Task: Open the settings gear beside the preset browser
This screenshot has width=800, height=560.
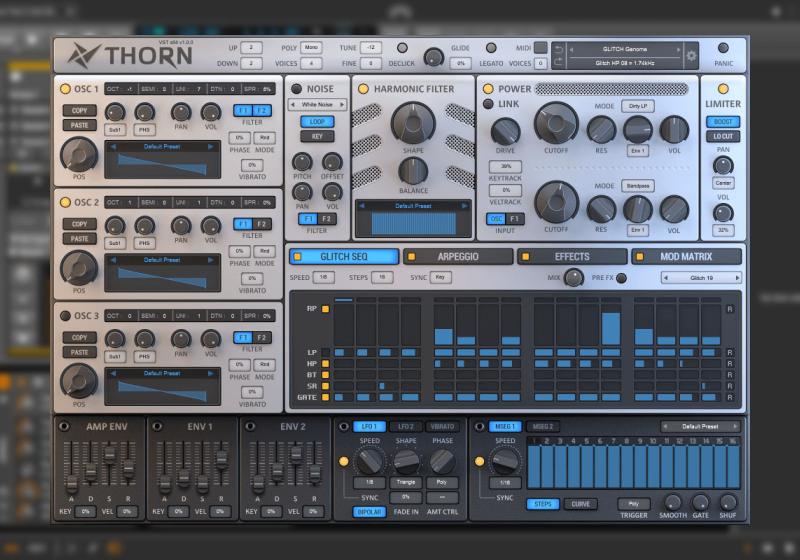Action: tap(691, 56)
